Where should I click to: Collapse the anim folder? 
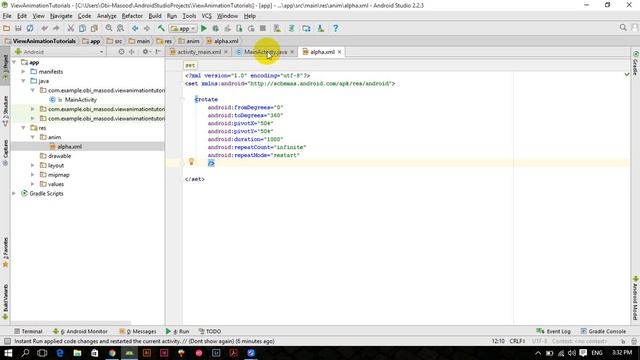(x=33, y=138)
